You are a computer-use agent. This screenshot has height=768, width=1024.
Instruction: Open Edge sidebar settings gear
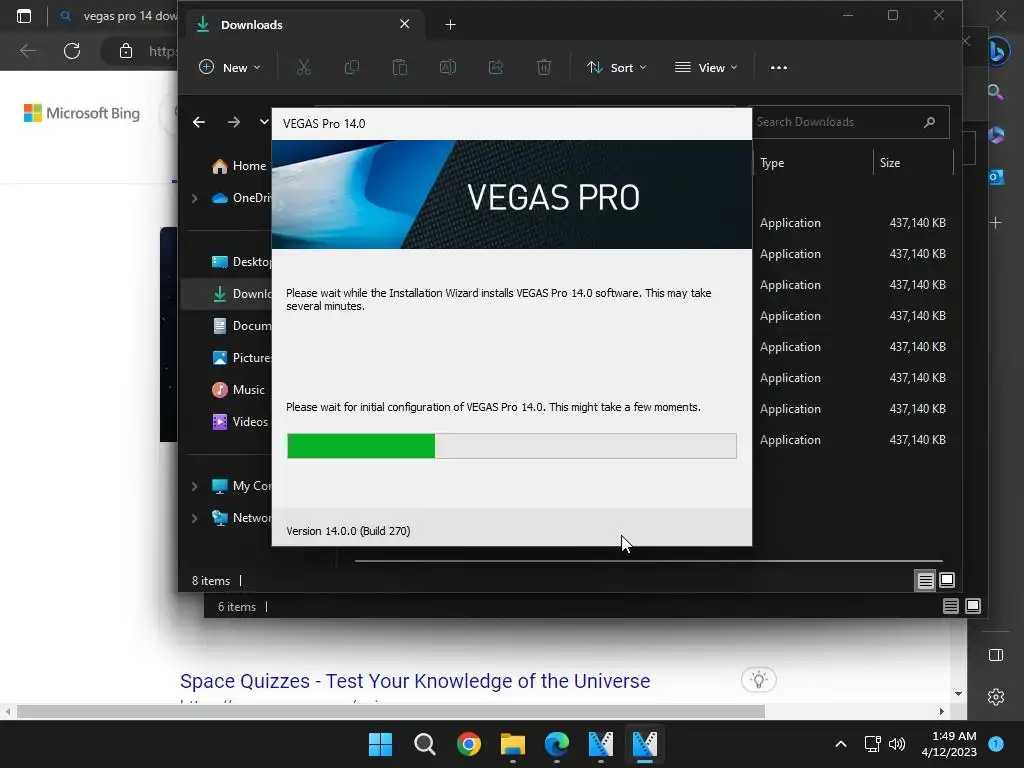tap(996, 697)
